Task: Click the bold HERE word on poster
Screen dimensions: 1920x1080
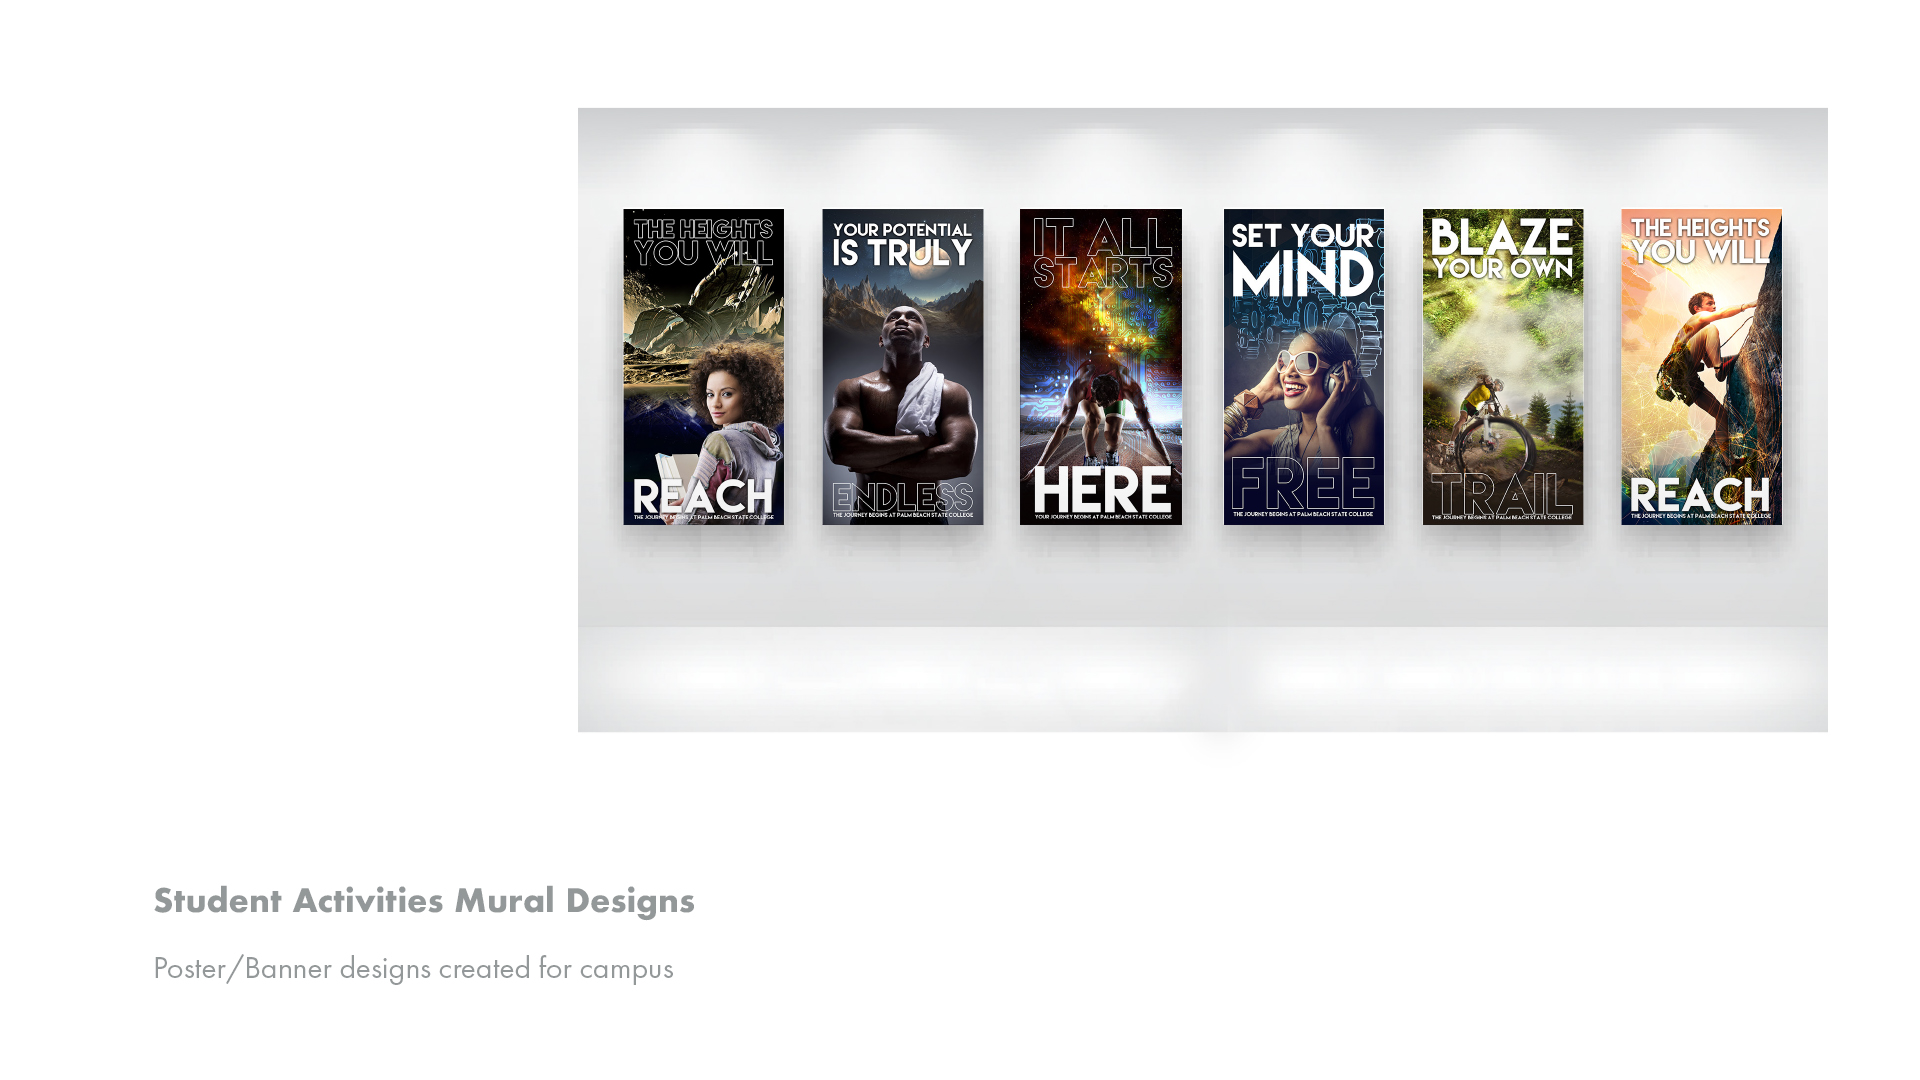Action: click(1101, 490)
